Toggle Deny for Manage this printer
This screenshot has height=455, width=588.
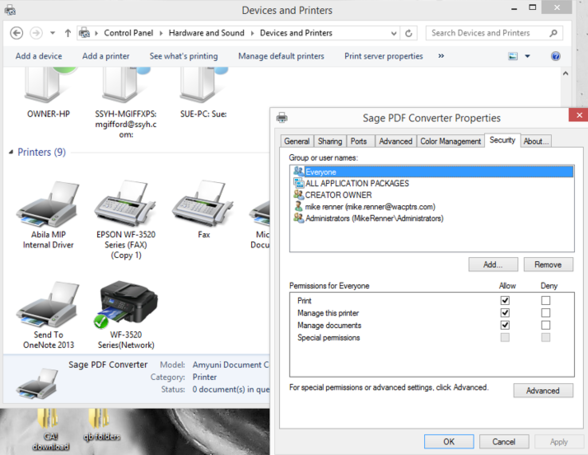[x=546, y=313]
